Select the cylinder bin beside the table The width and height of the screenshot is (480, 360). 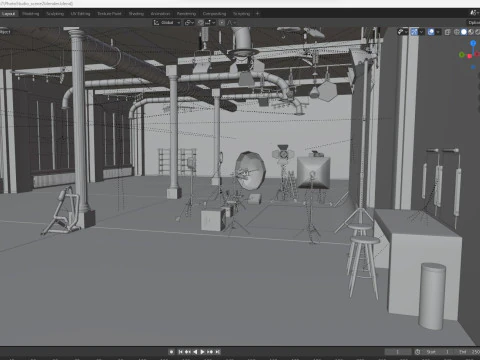[432, 296]
